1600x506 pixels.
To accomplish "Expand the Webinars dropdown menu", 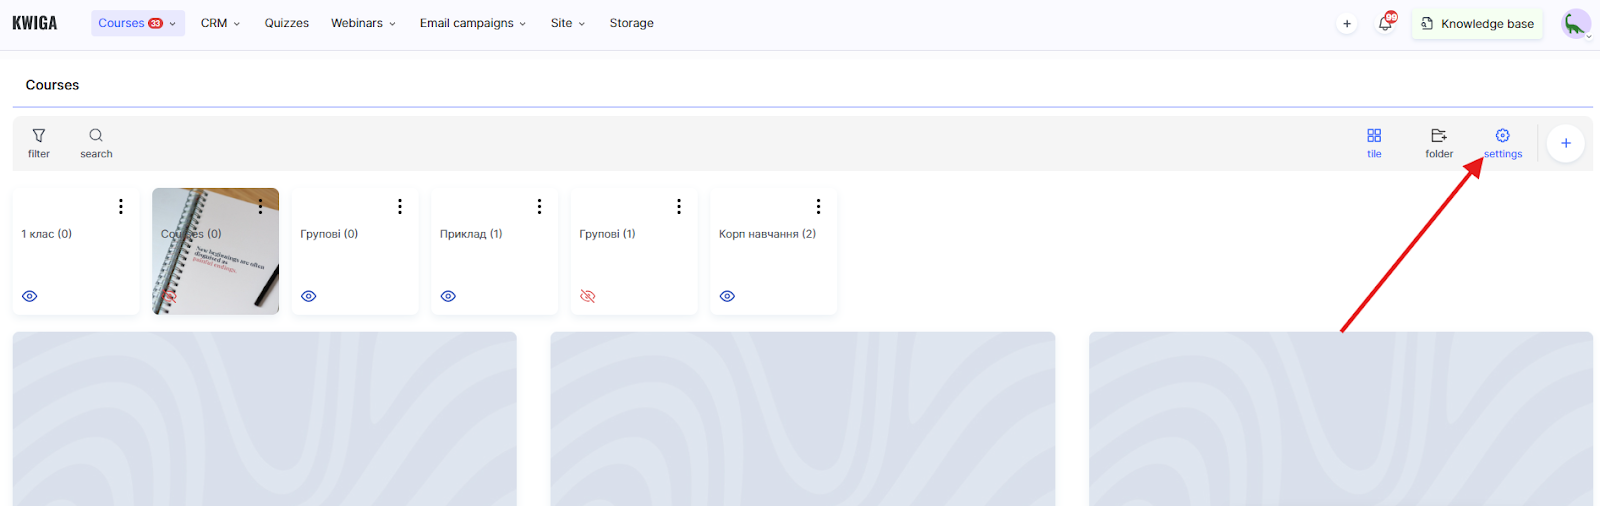I will pyautogui.click(x=363, y=23).
